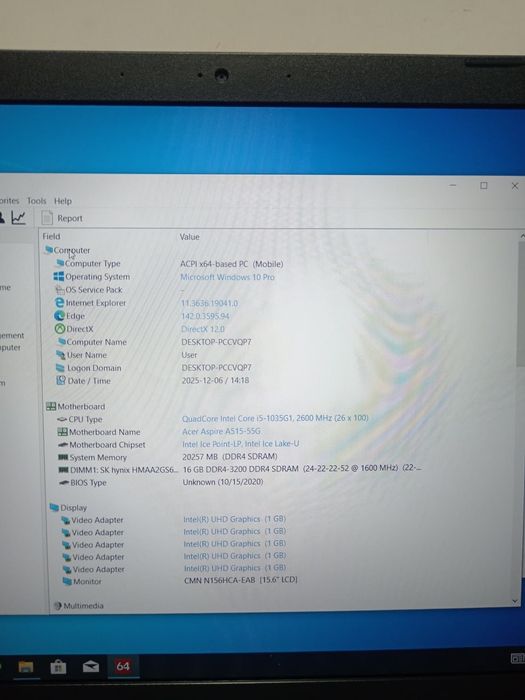Select the Unknown (10/15/2020) BIOS value
The width and height of the screenshot is (525, 700).
coord(223,482)
